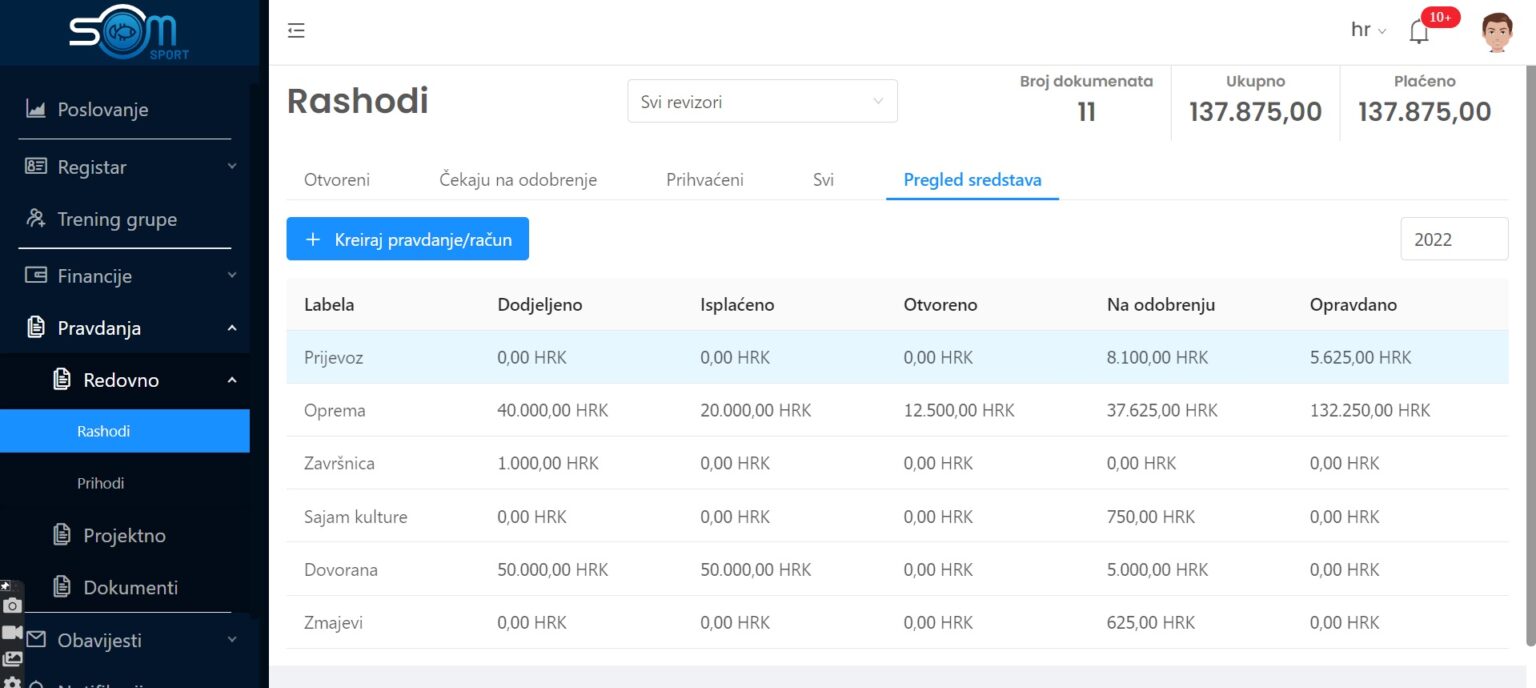Click the SOM Sport logo
Image resolution: width=1536 pixels, height=688 pixels.
129,34
